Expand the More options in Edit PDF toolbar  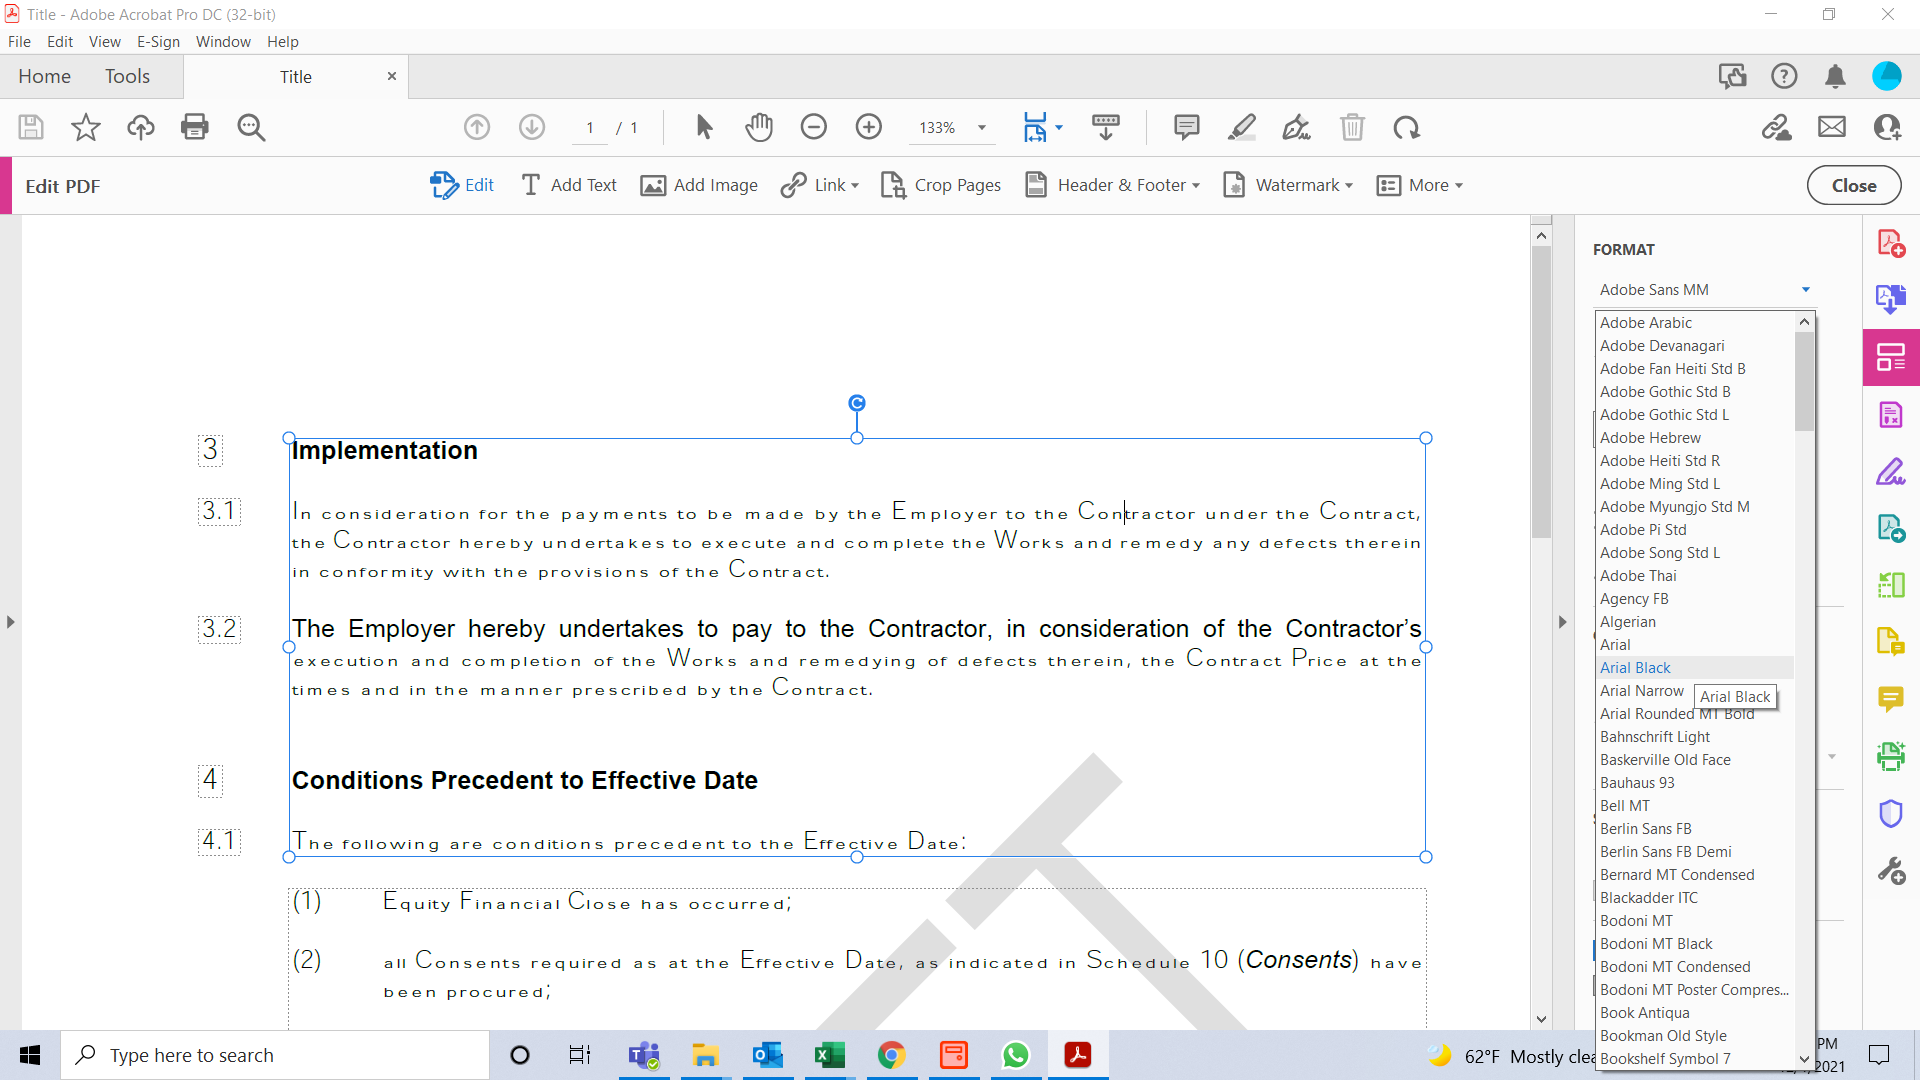pyautogui.click(x=1420, y=185)
